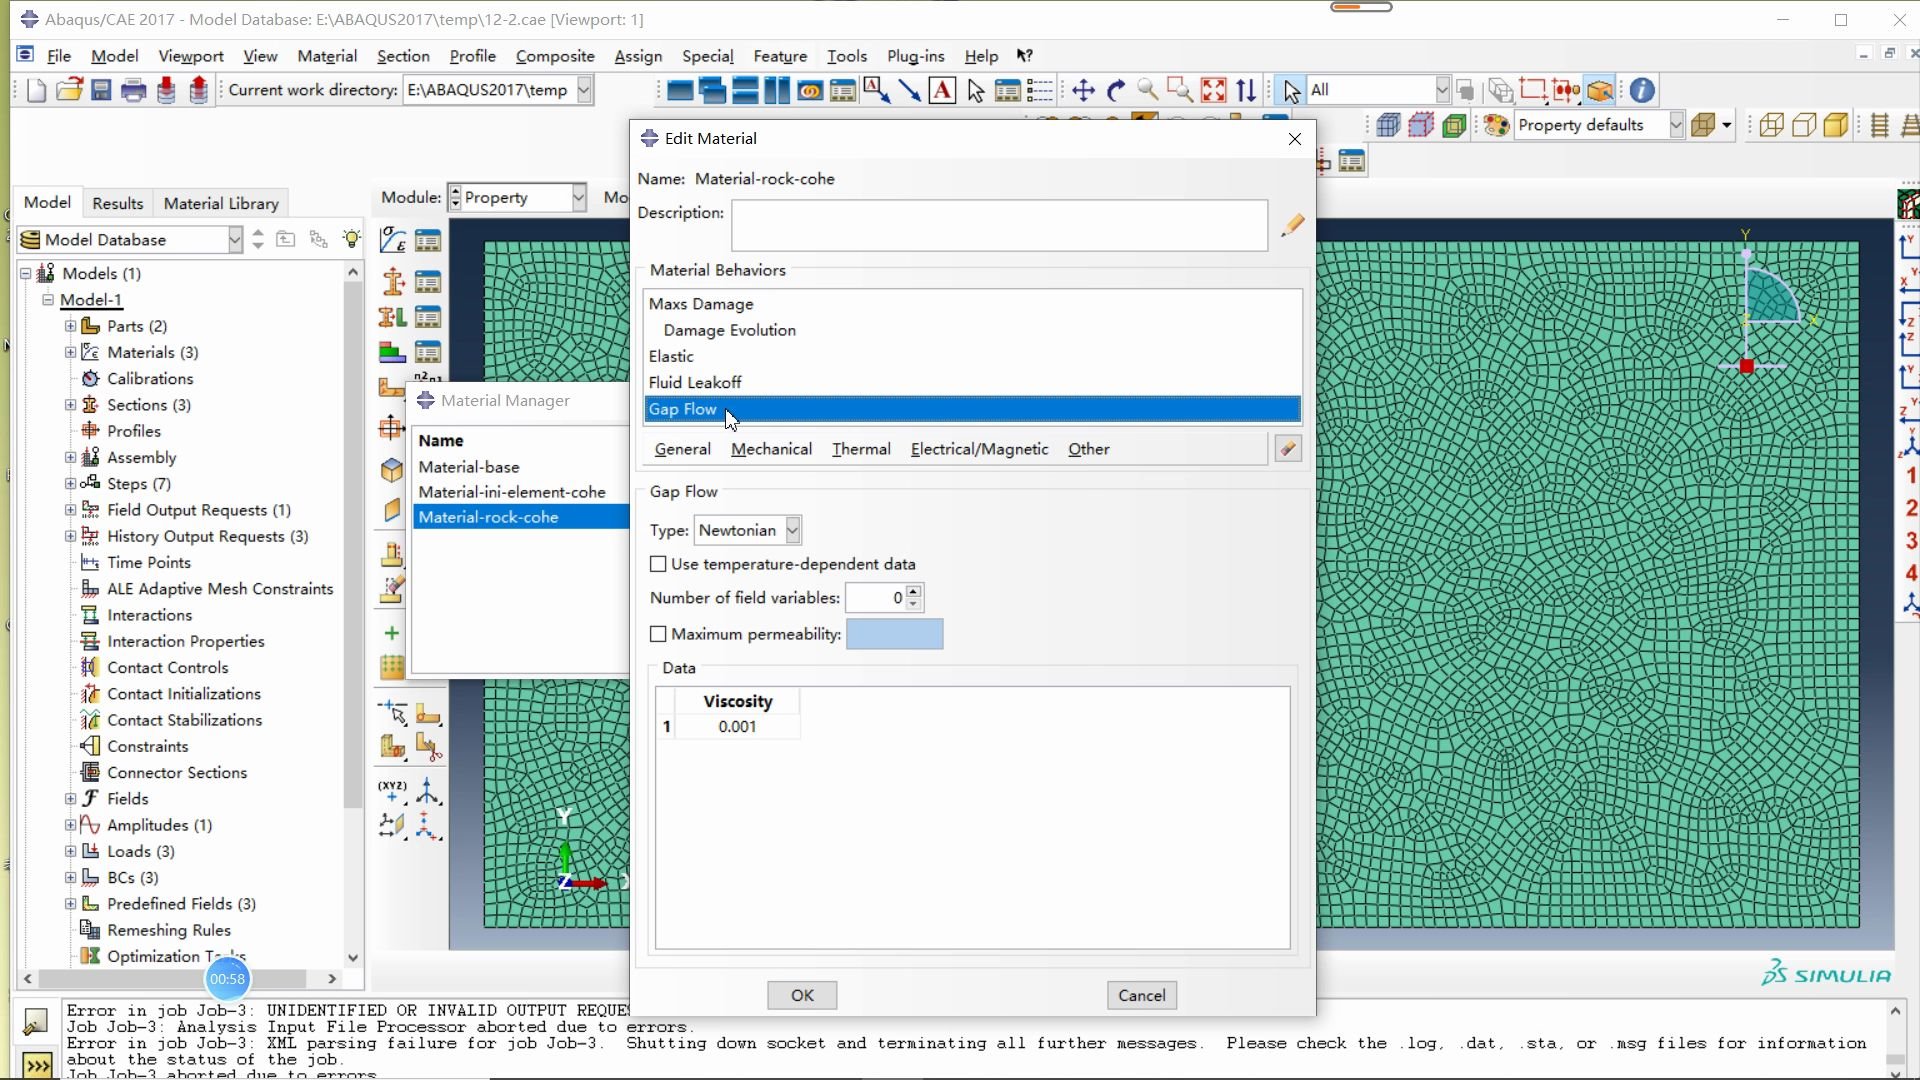Expand the Materials (3) tree node
Image resolution: width=1920 pixels, height=1080 pixels.
pos(70,352)
